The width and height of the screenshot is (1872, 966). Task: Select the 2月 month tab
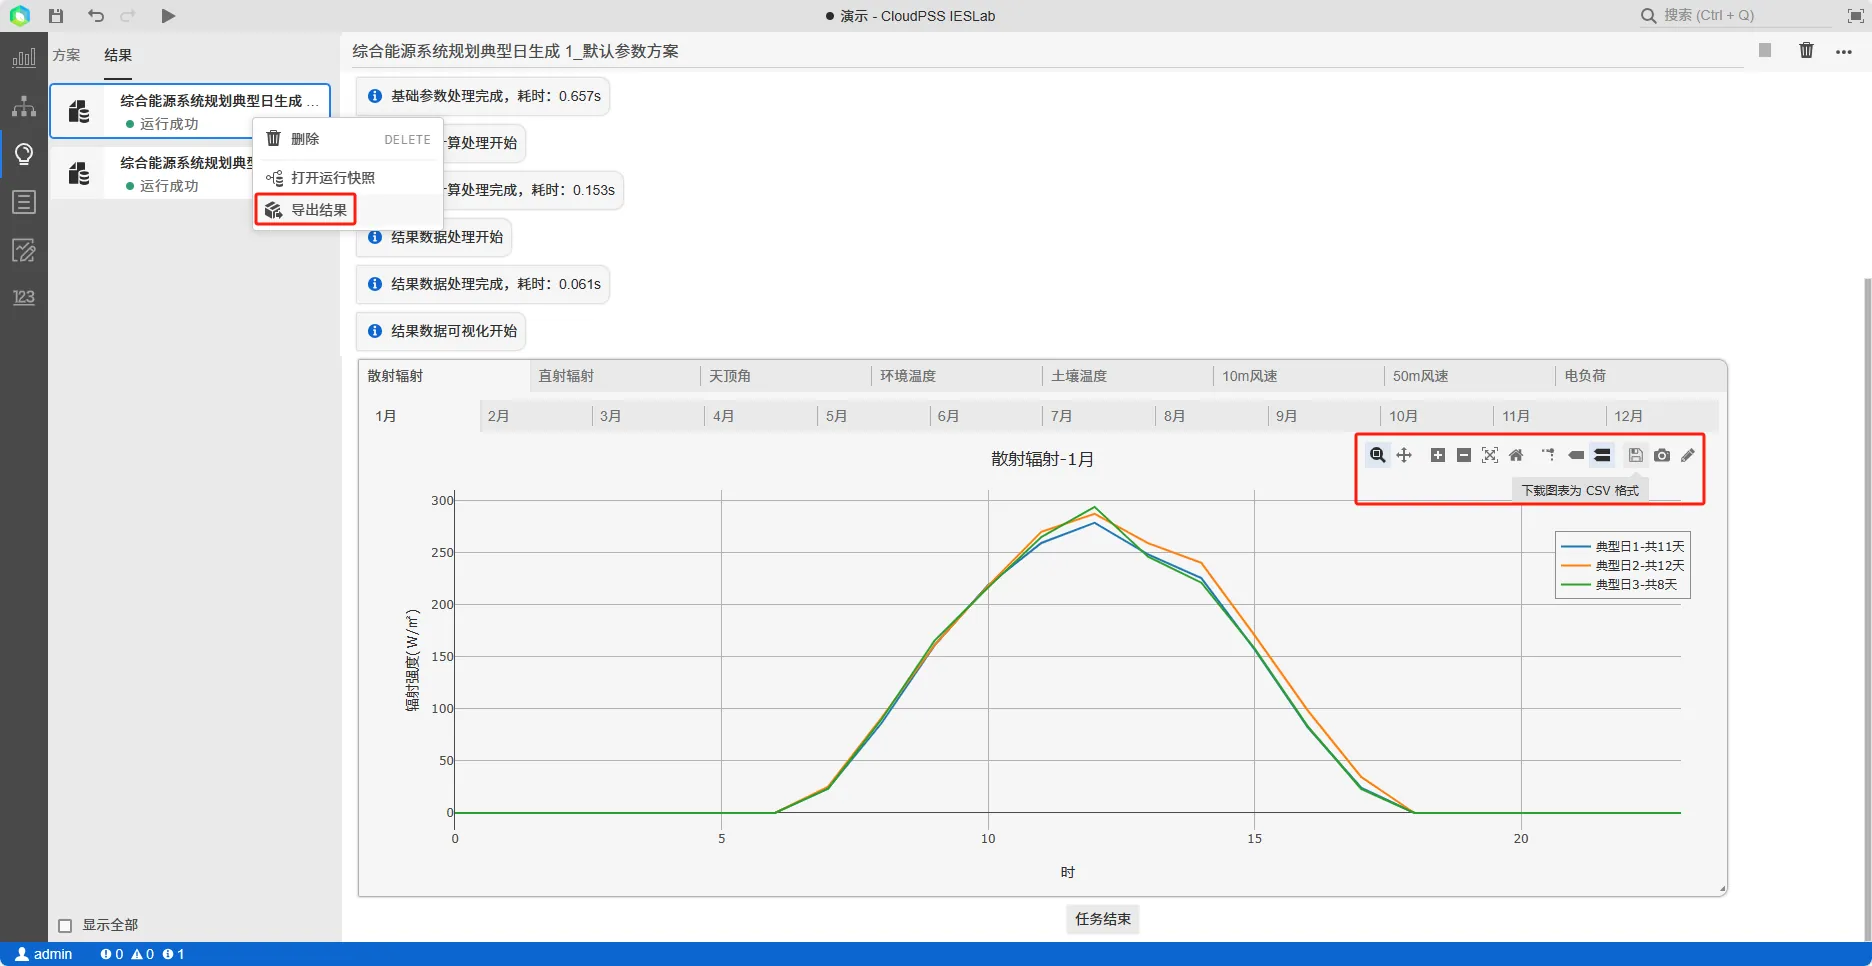(536, 416)
